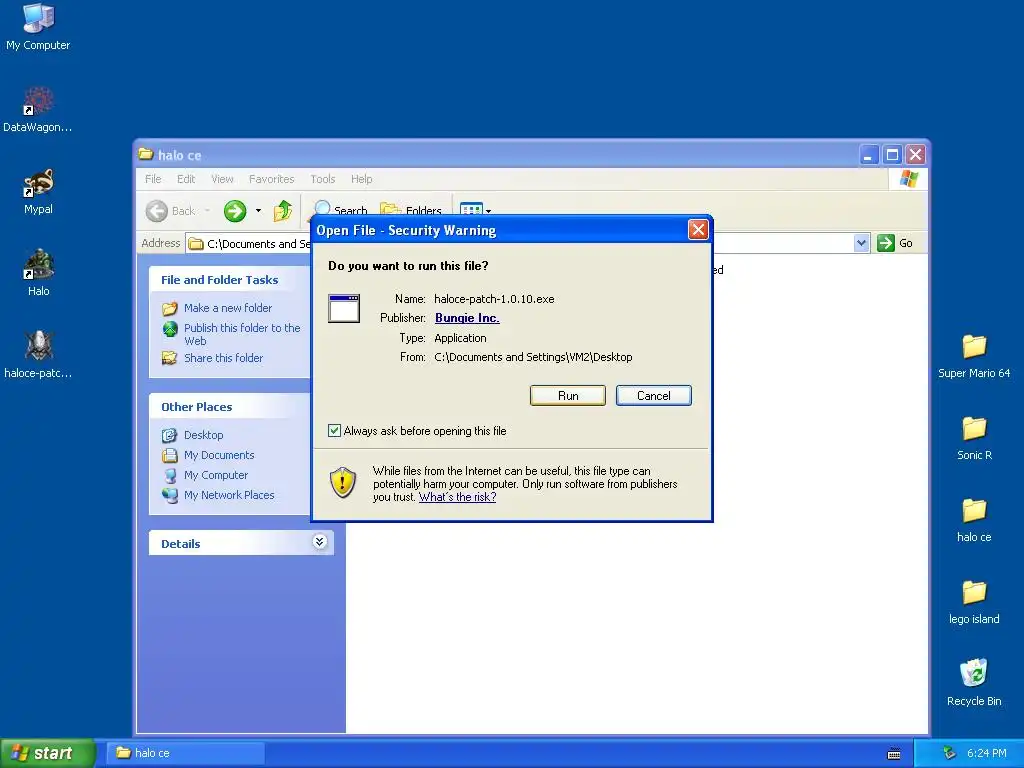The height and width of the screenshot is (768, 1024).
Task: Click the halo ce taskbar button
Action: click(x=185, y=753)
